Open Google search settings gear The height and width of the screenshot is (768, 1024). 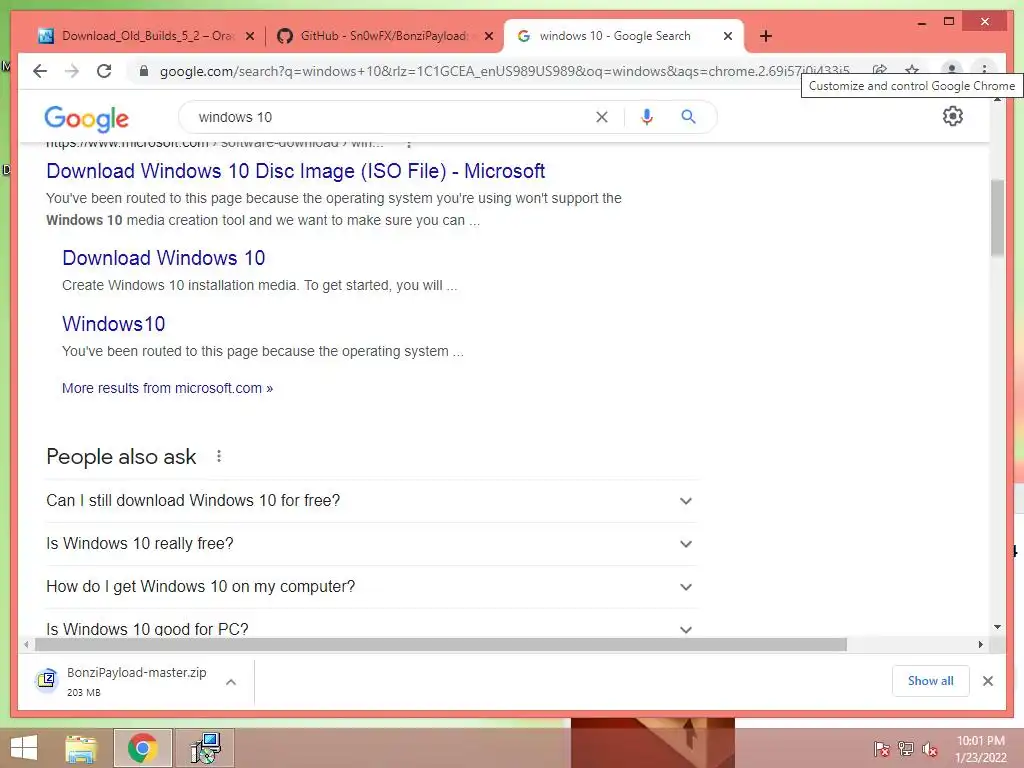pos(953,116)
